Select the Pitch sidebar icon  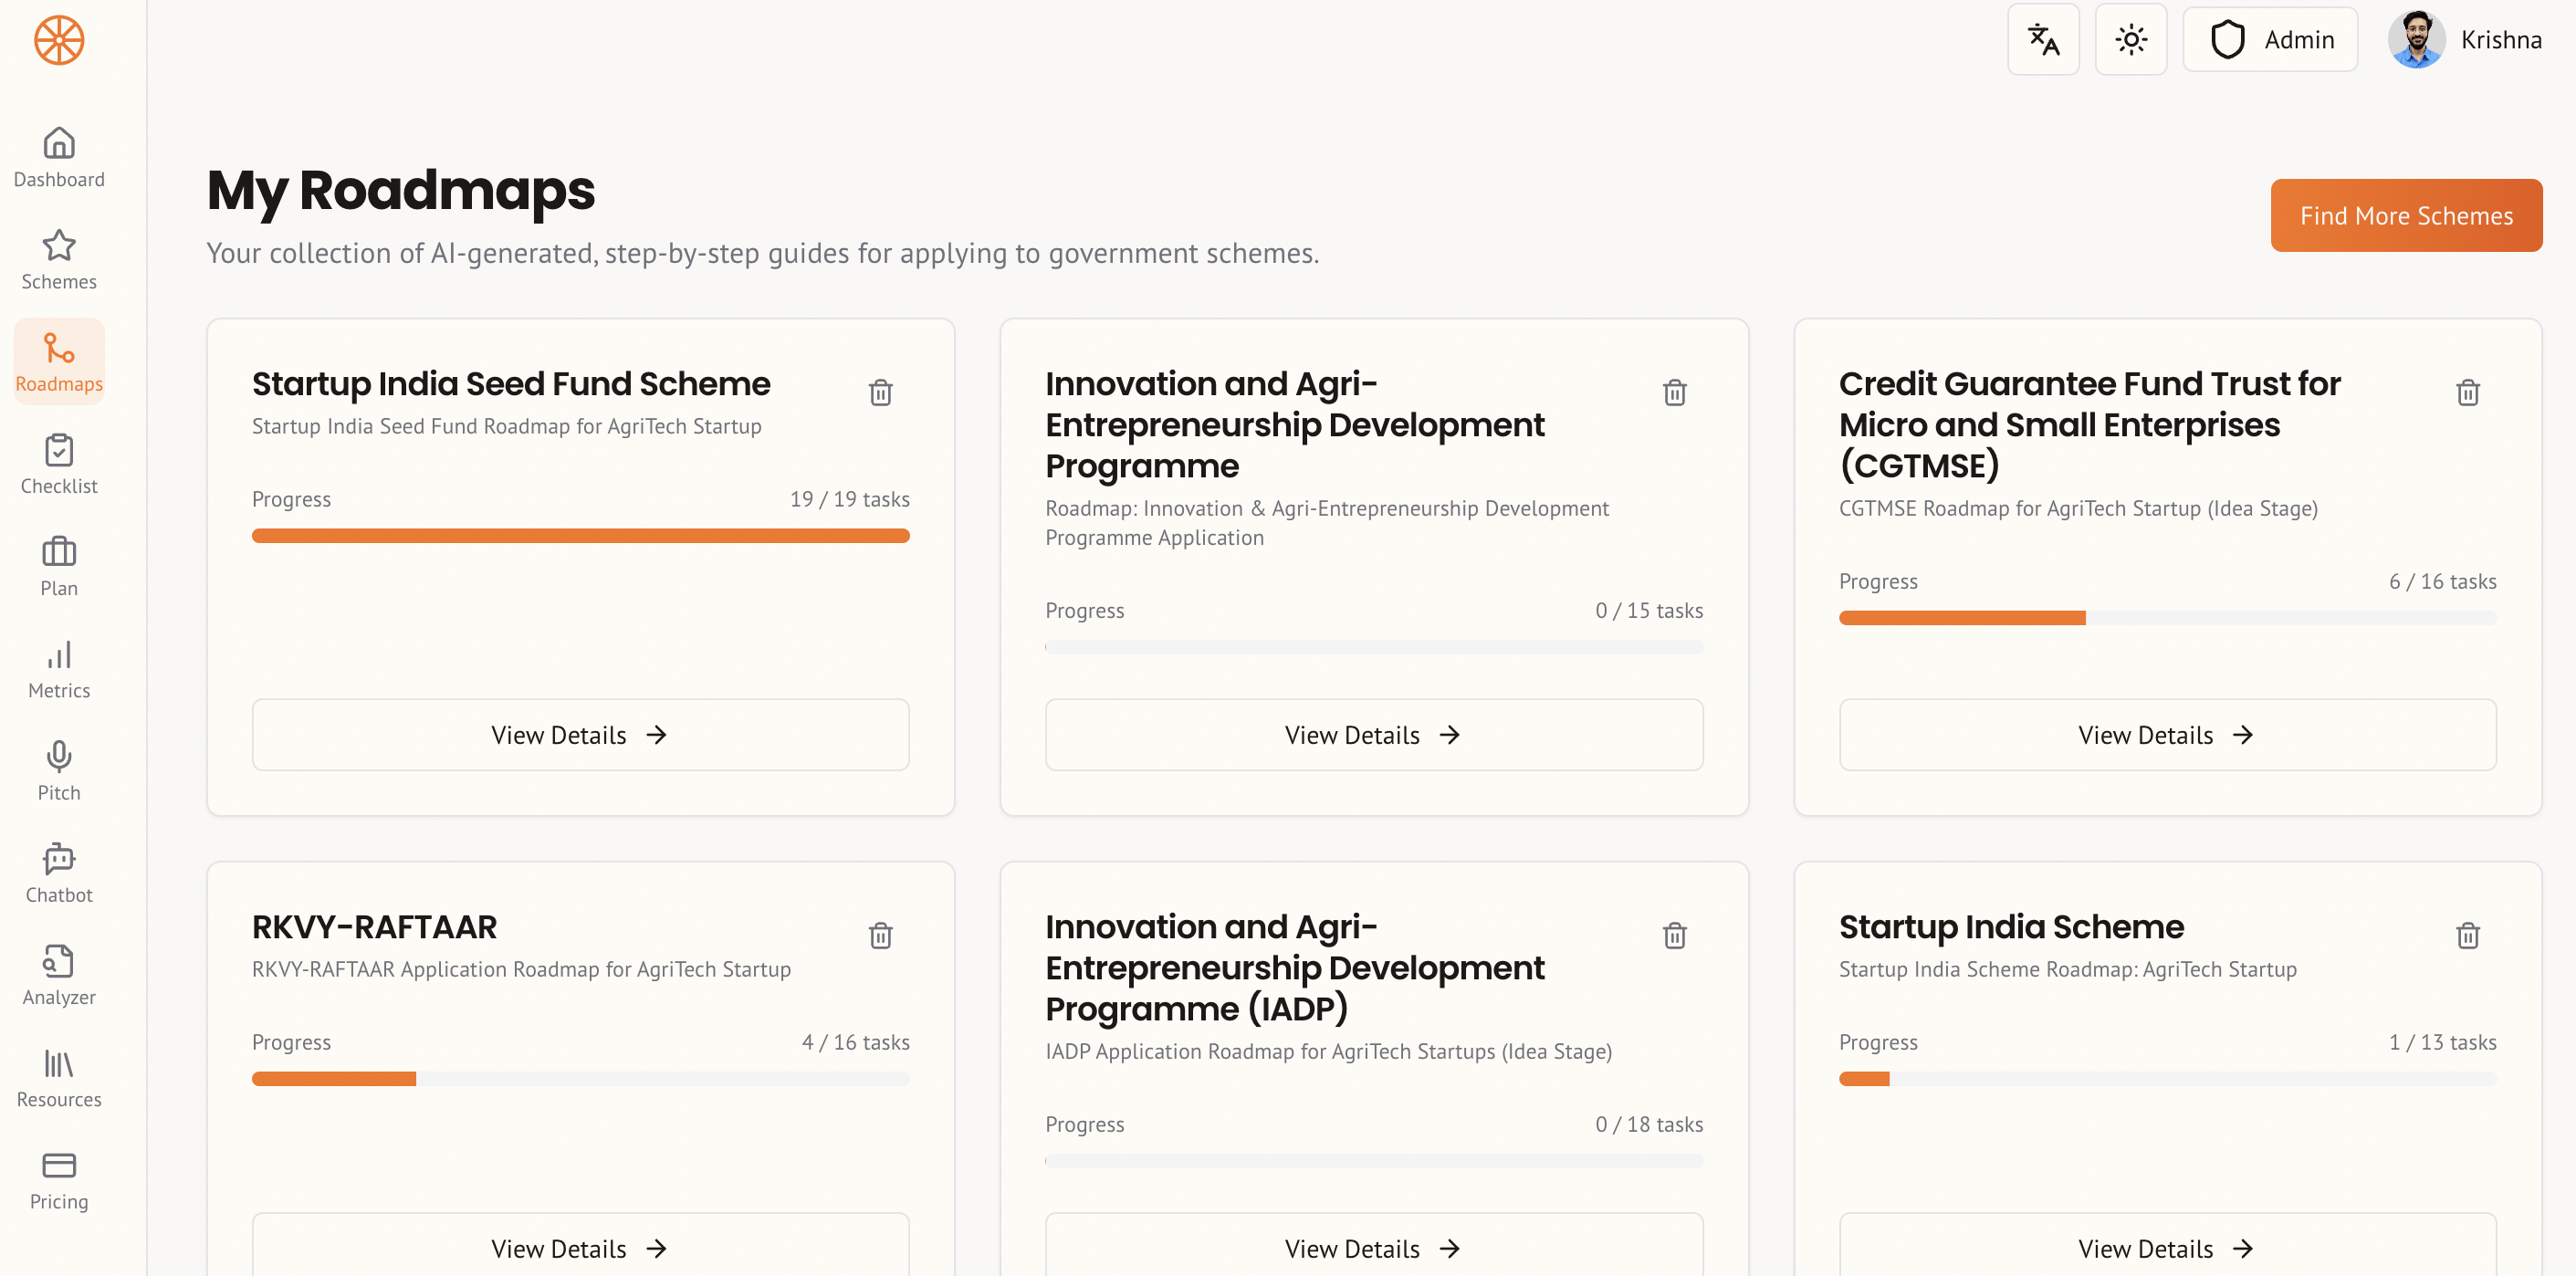coord(58,770)
